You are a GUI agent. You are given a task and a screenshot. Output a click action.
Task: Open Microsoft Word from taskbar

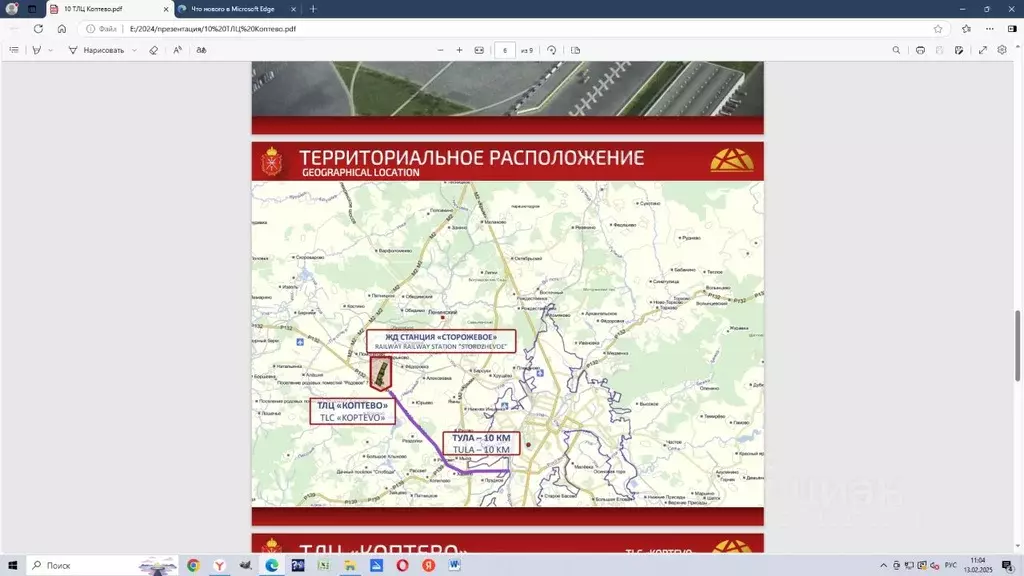point(455,566)
